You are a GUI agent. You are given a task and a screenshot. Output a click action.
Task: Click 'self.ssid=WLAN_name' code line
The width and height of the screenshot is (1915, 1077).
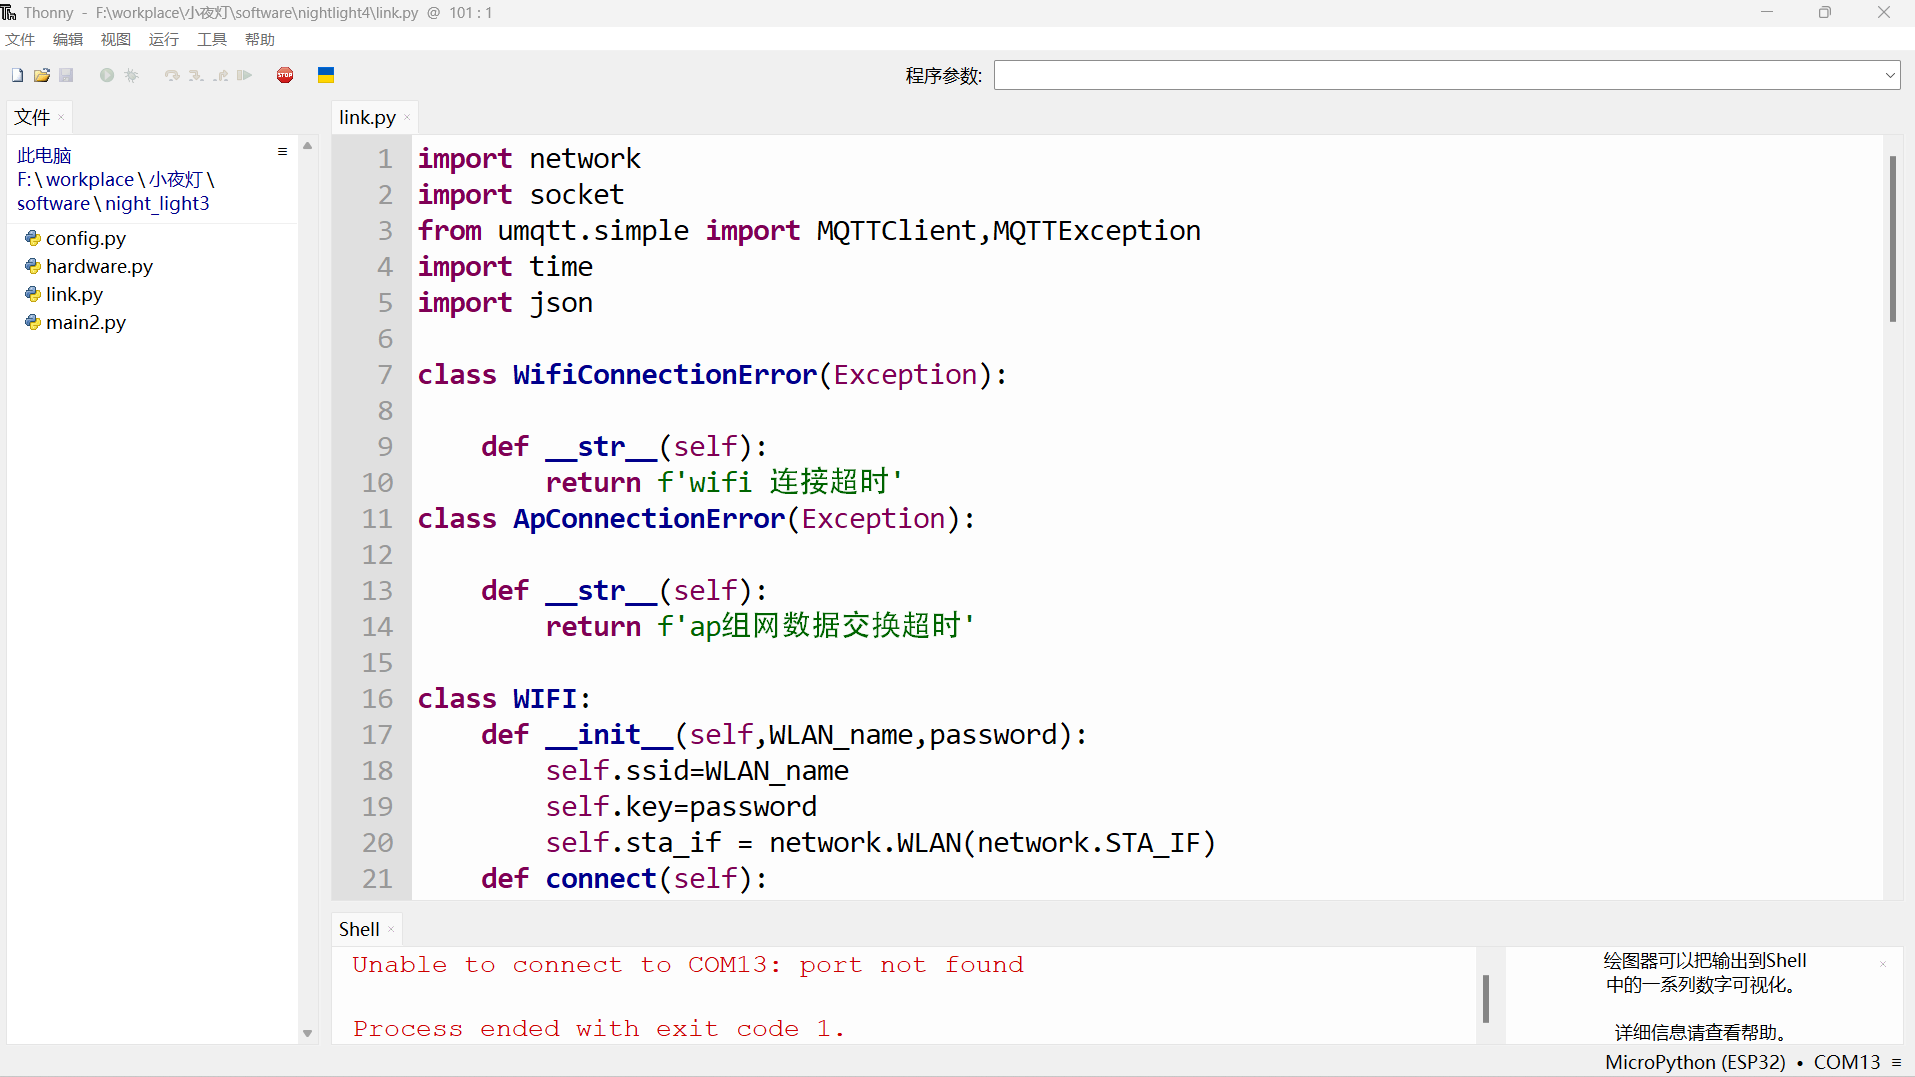[x=697, y=771]
